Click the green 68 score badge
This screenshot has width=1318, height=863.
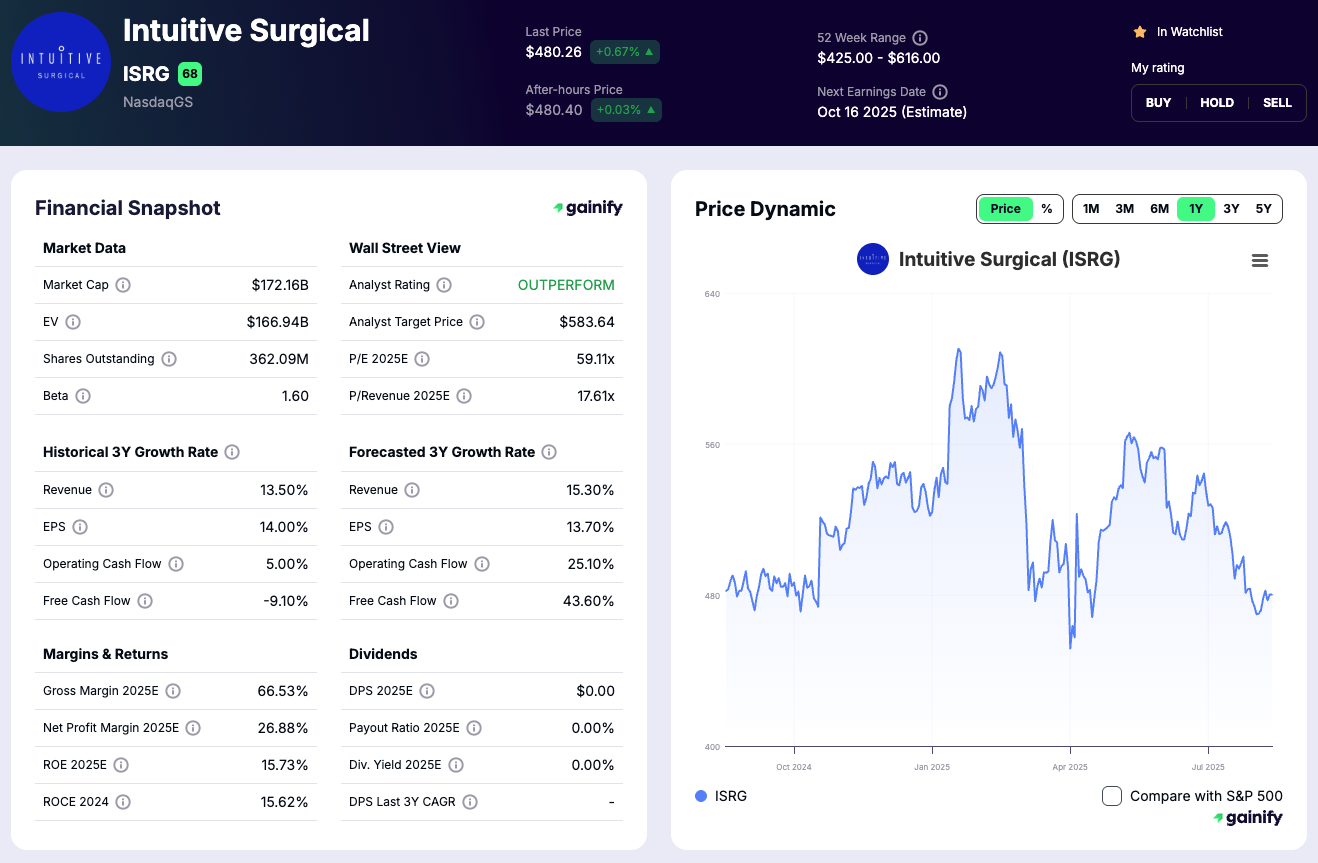click(189, 74)
